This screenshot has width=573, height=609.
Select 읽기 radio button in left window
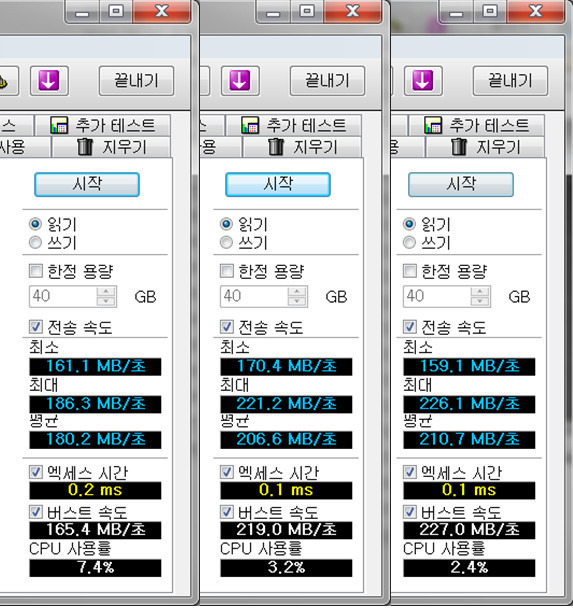click(35, 224)
